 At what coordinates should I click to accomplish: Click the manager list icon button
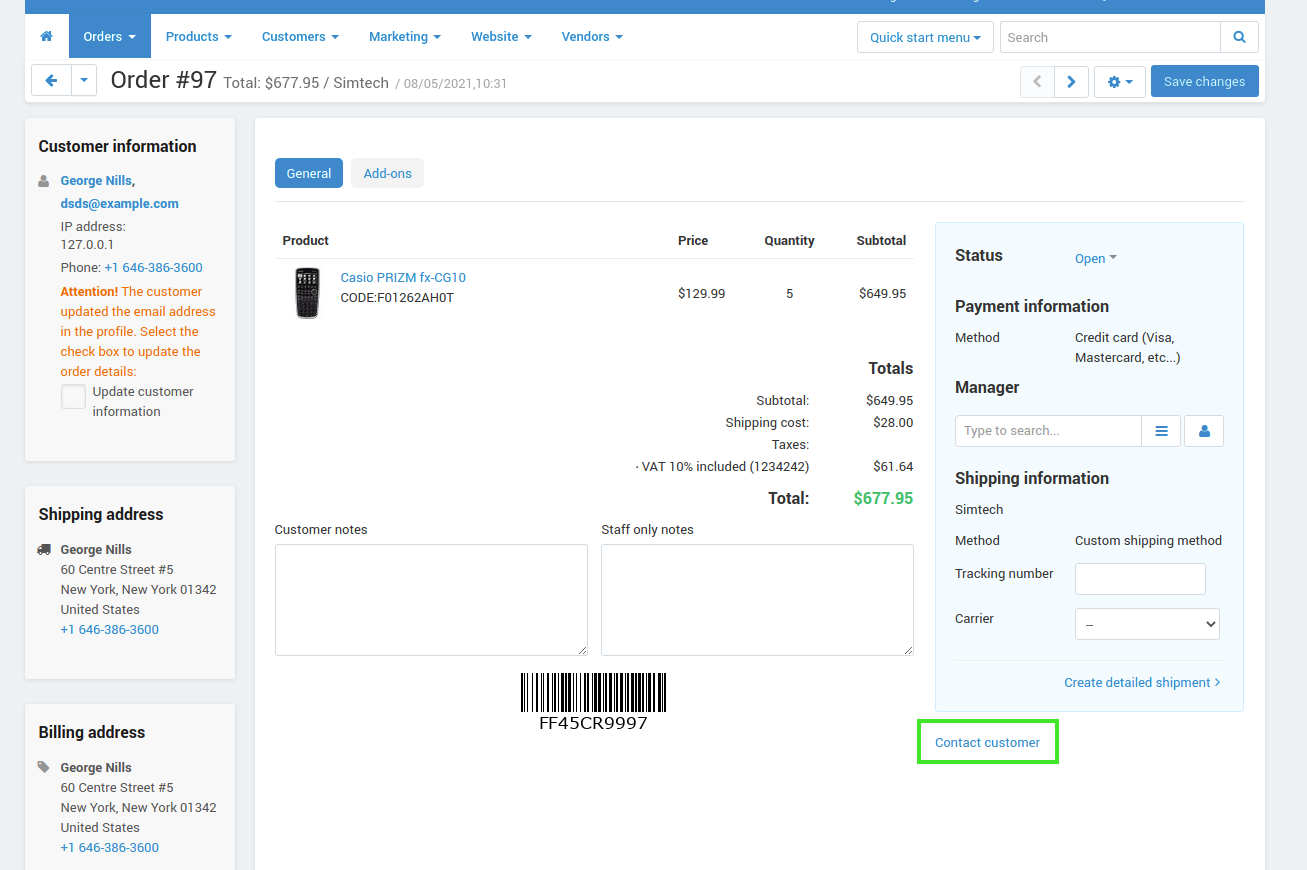click(1161, 431)
